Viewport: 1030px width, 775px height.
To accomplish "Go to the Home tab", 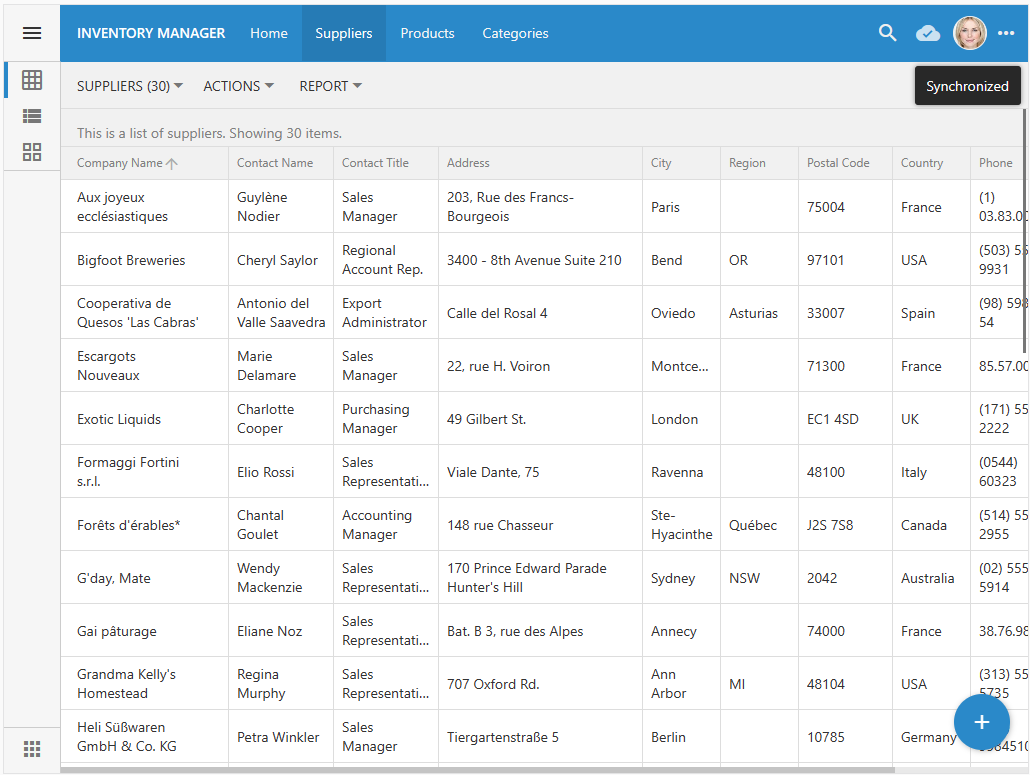I will coord(269,33).
